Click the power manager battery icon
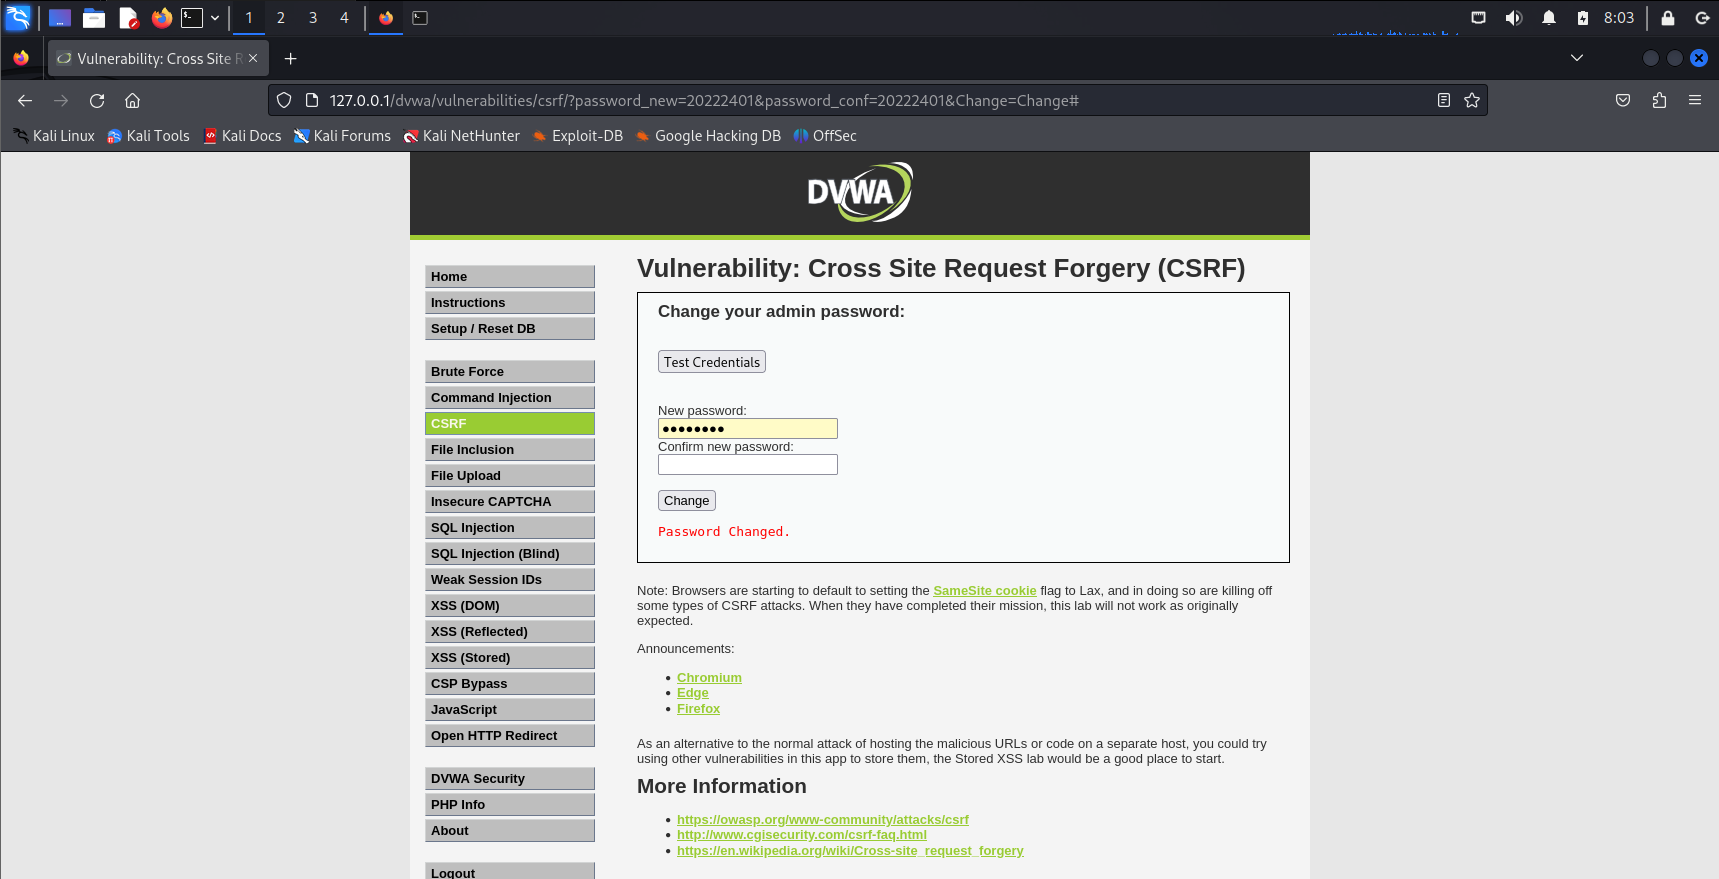 pyautogui.click(x=1583, y=18)
